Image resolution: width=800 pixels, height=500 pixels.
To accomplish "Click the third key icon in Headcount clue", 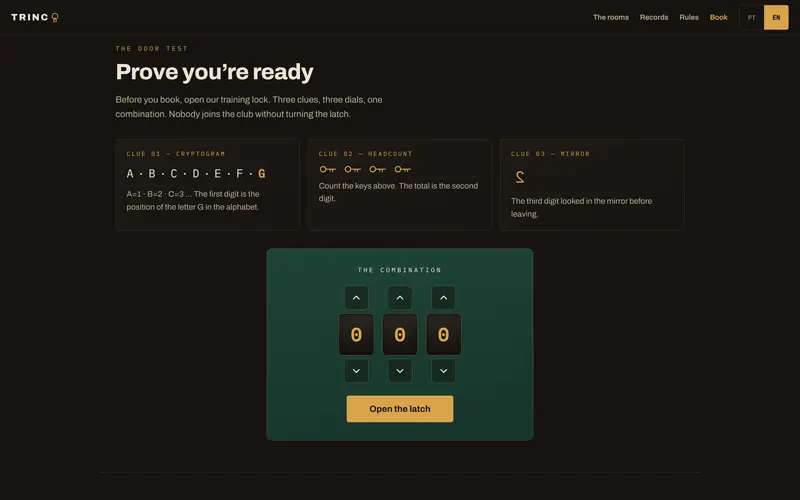I will (x=378, y=169).
